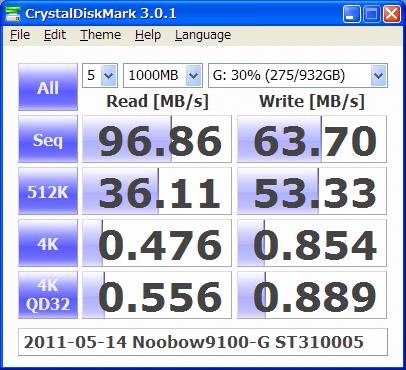Open the Language menu

pos(203,35)
